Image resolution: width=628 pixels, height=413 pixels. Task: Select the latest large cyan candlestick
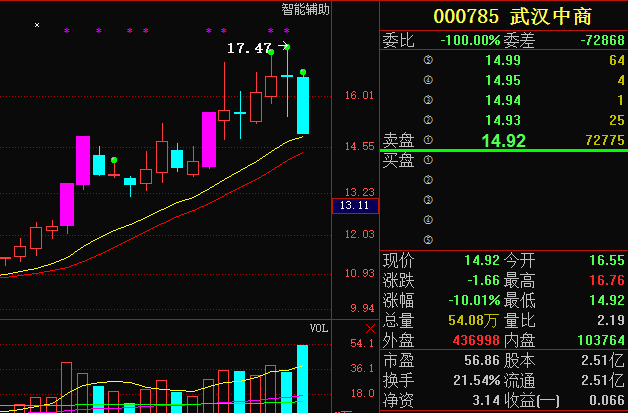coord(303,105)
